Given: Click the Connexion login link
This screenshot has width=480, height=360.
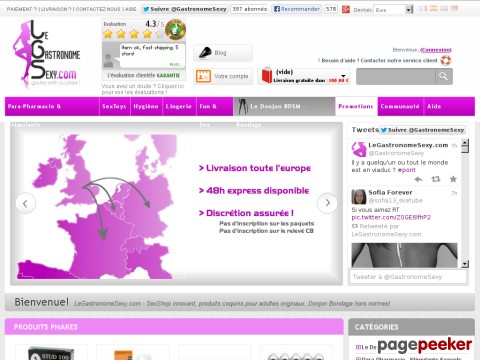Looking at the screenshot, I should [x=436, y=50].
